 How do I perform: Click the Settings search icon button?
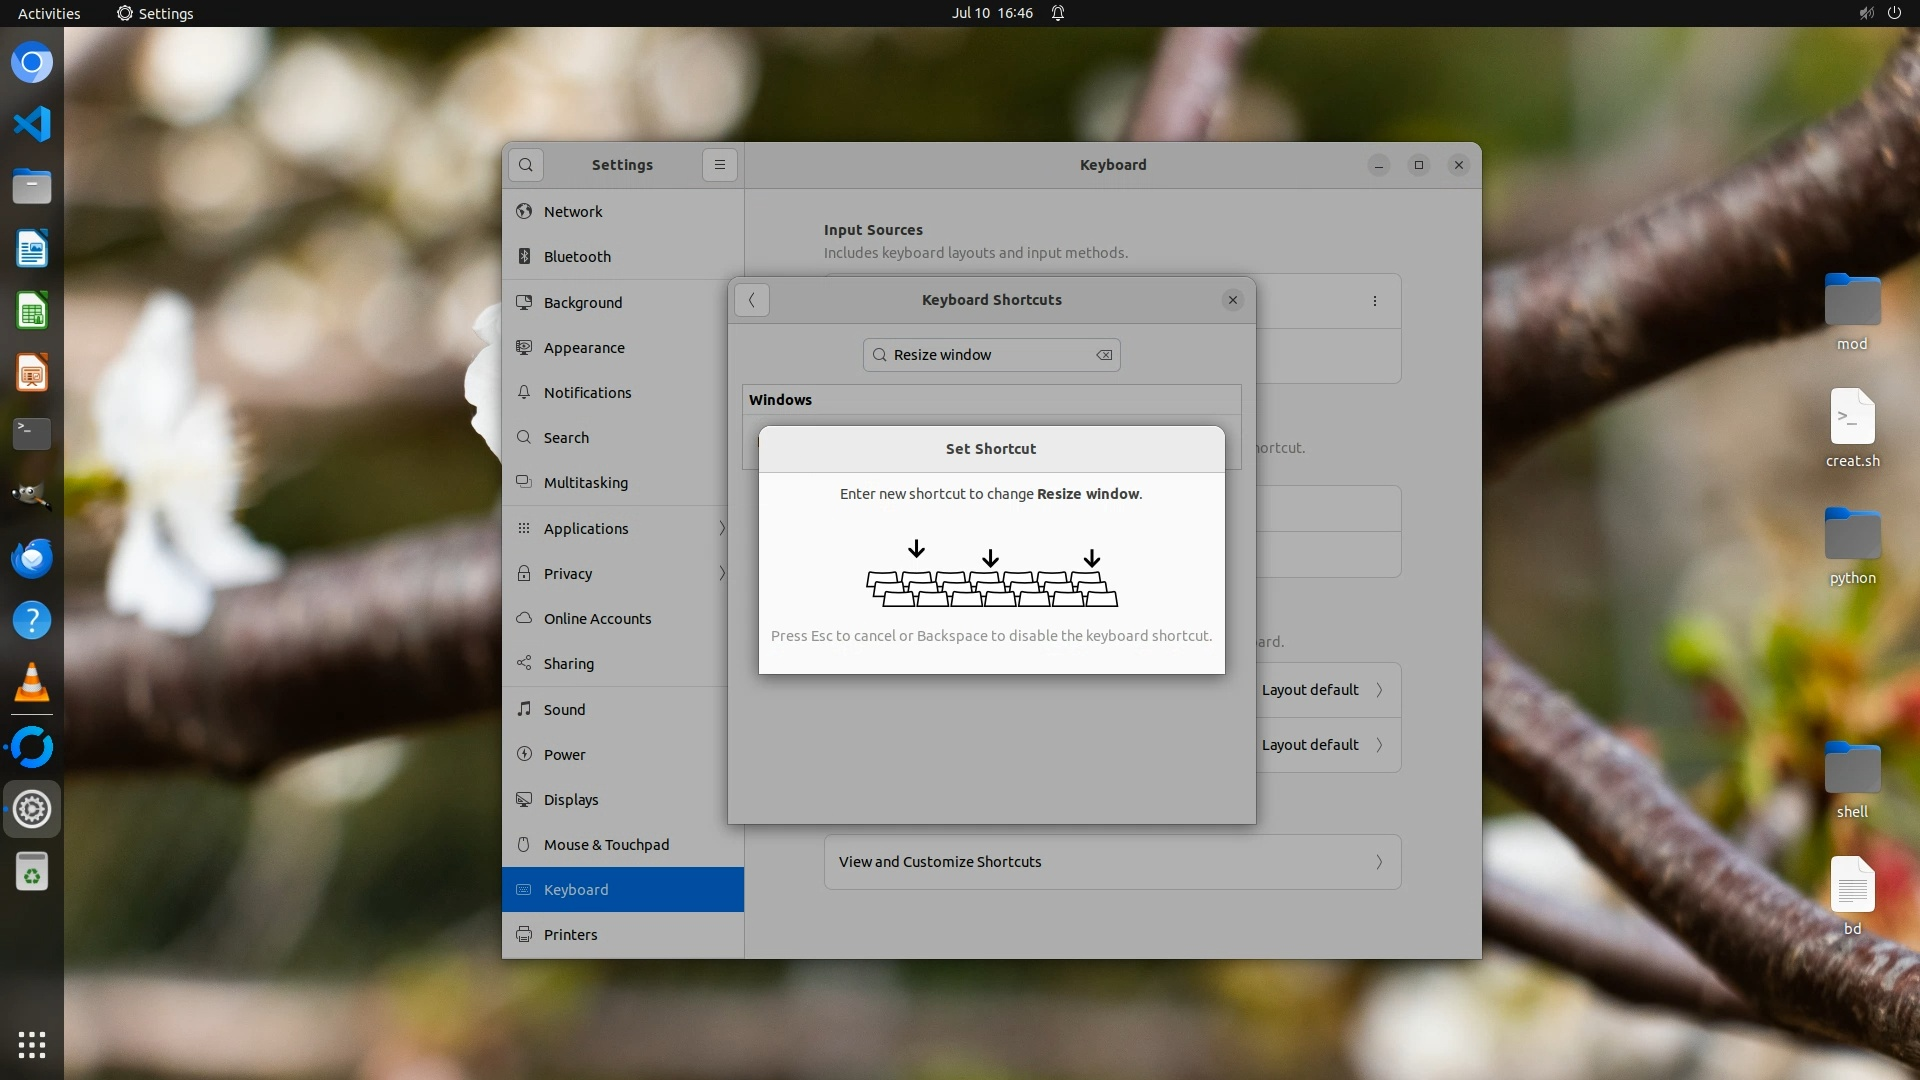tap(526, 165)
